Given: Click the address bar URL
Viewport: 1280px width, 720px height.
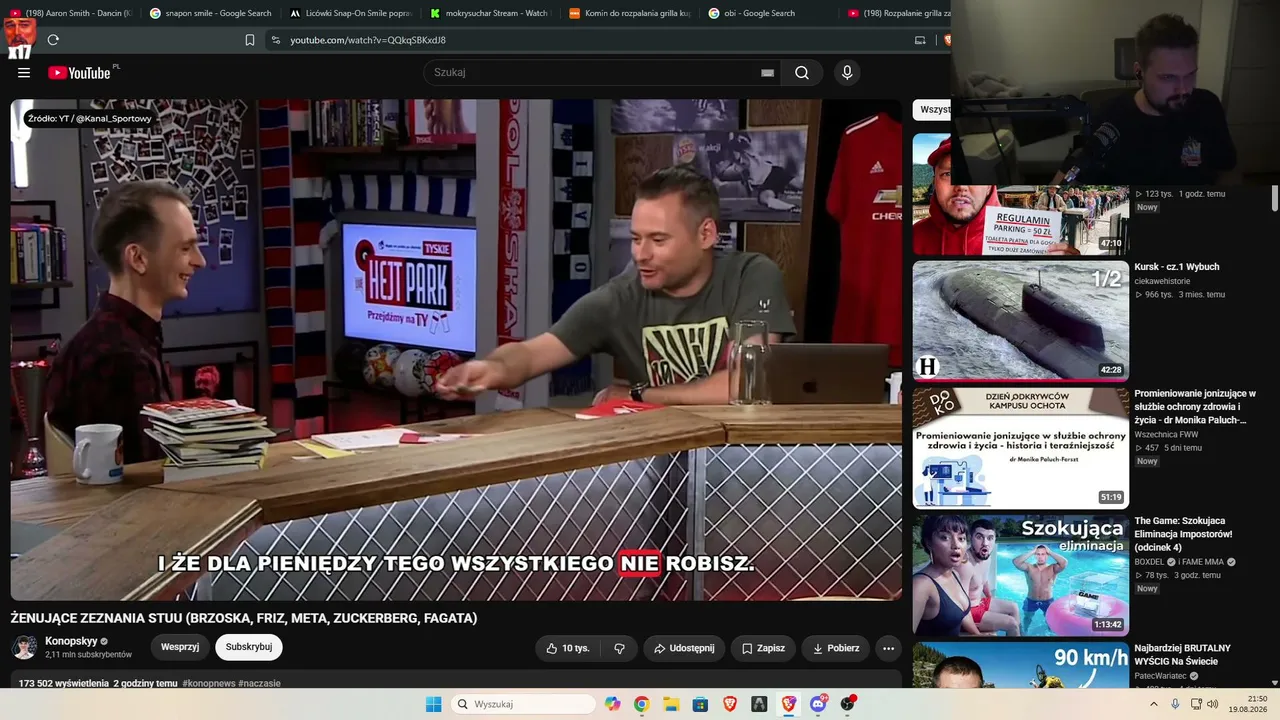Looking at the screenshot, I should [x=368, y=40].
